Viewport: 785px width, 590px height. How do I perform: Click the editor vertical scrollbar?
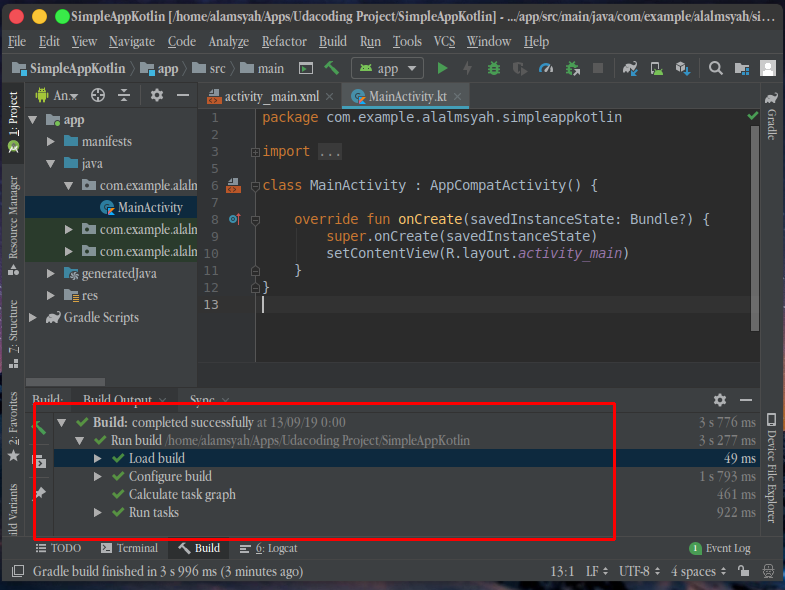755,228
